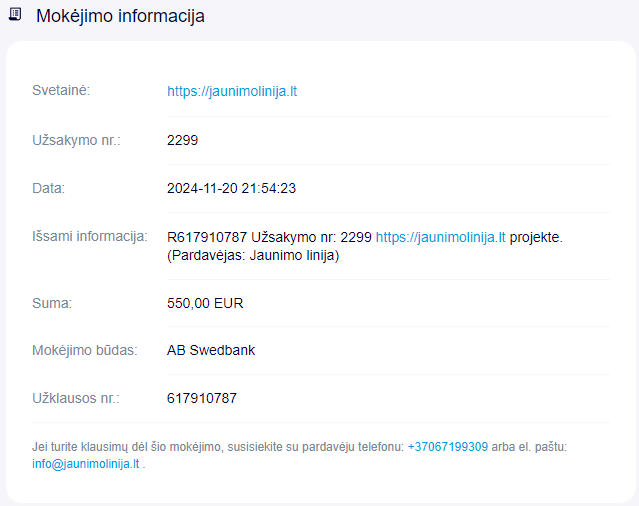Click the Suma label
This screenshot has width=639, height=506.
pos(53,303)
